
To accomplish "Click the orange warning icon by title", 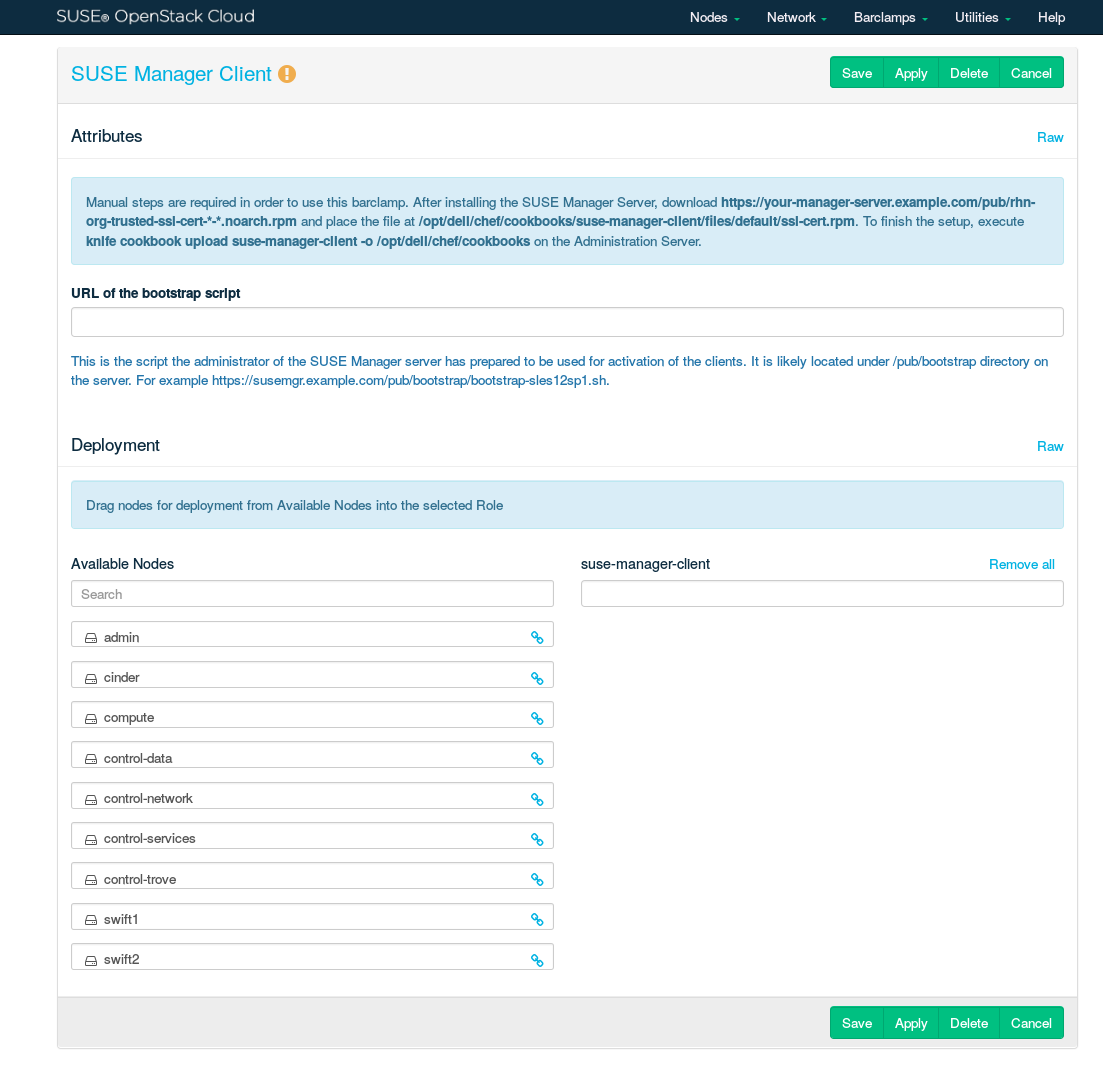I will (287, 74).
